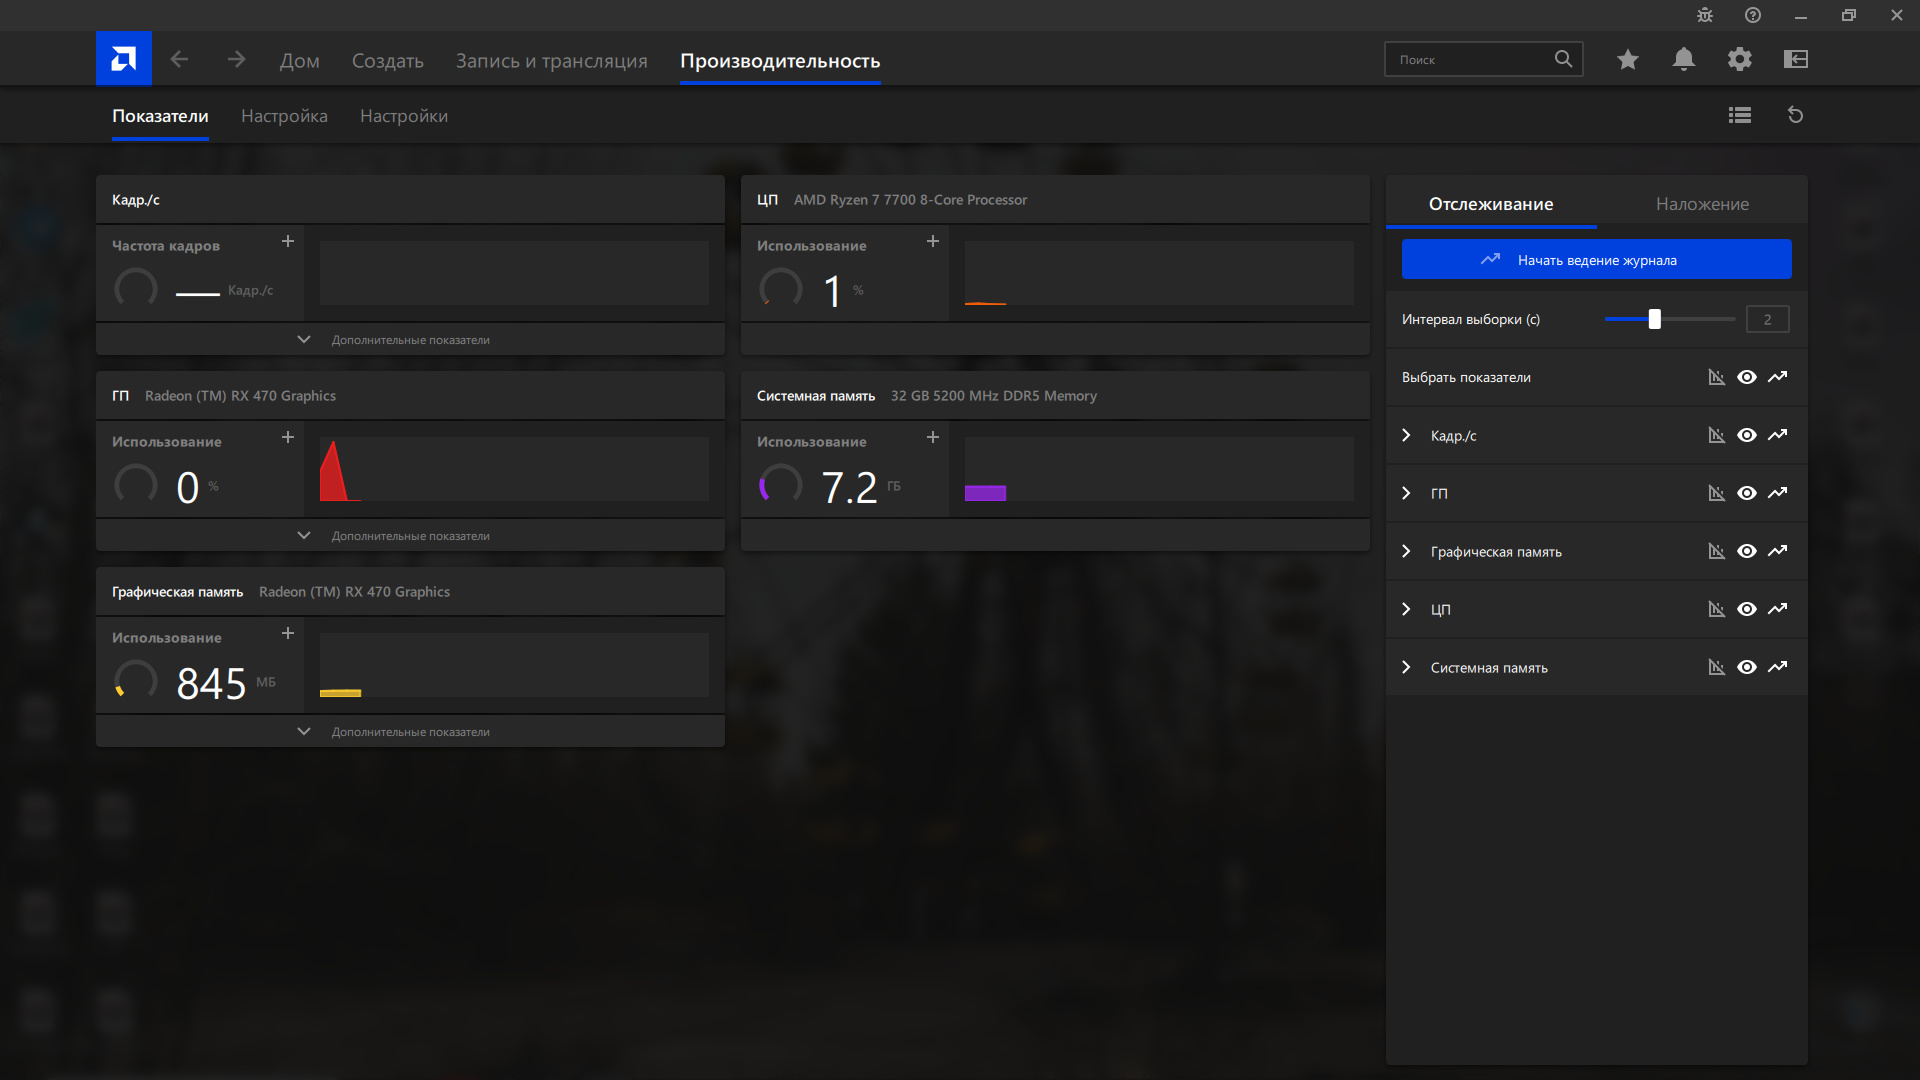This screenshot has height=1080, width=1920.
Task: Toggle logging icon for Системная память row
Action: [1777, 667]
